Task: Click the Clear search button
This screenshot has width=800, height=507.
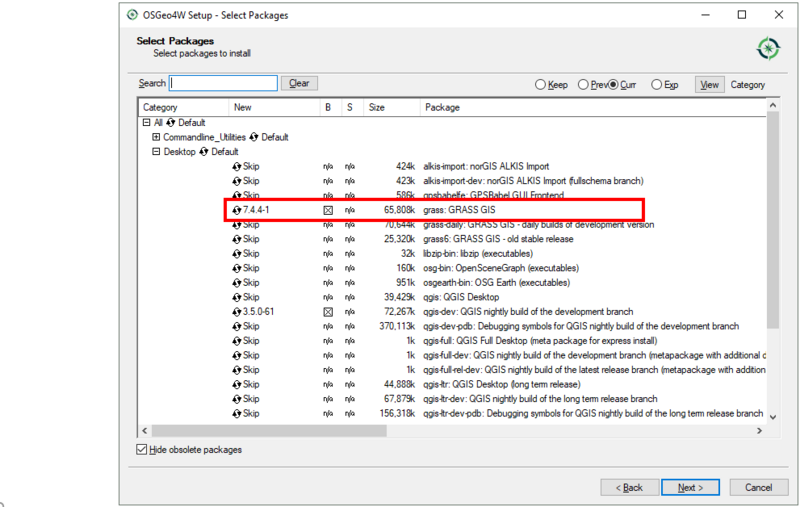Action: coord(299,84)
